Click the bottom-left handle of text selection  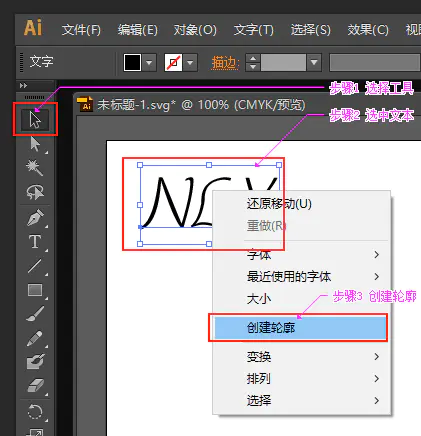click(140, 244)
